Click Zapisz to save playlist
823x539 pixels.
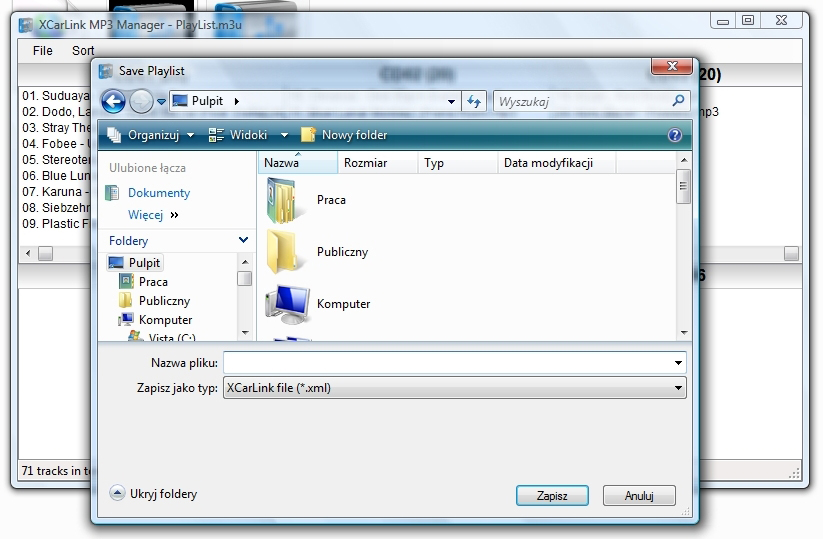(x=552, y=495)
